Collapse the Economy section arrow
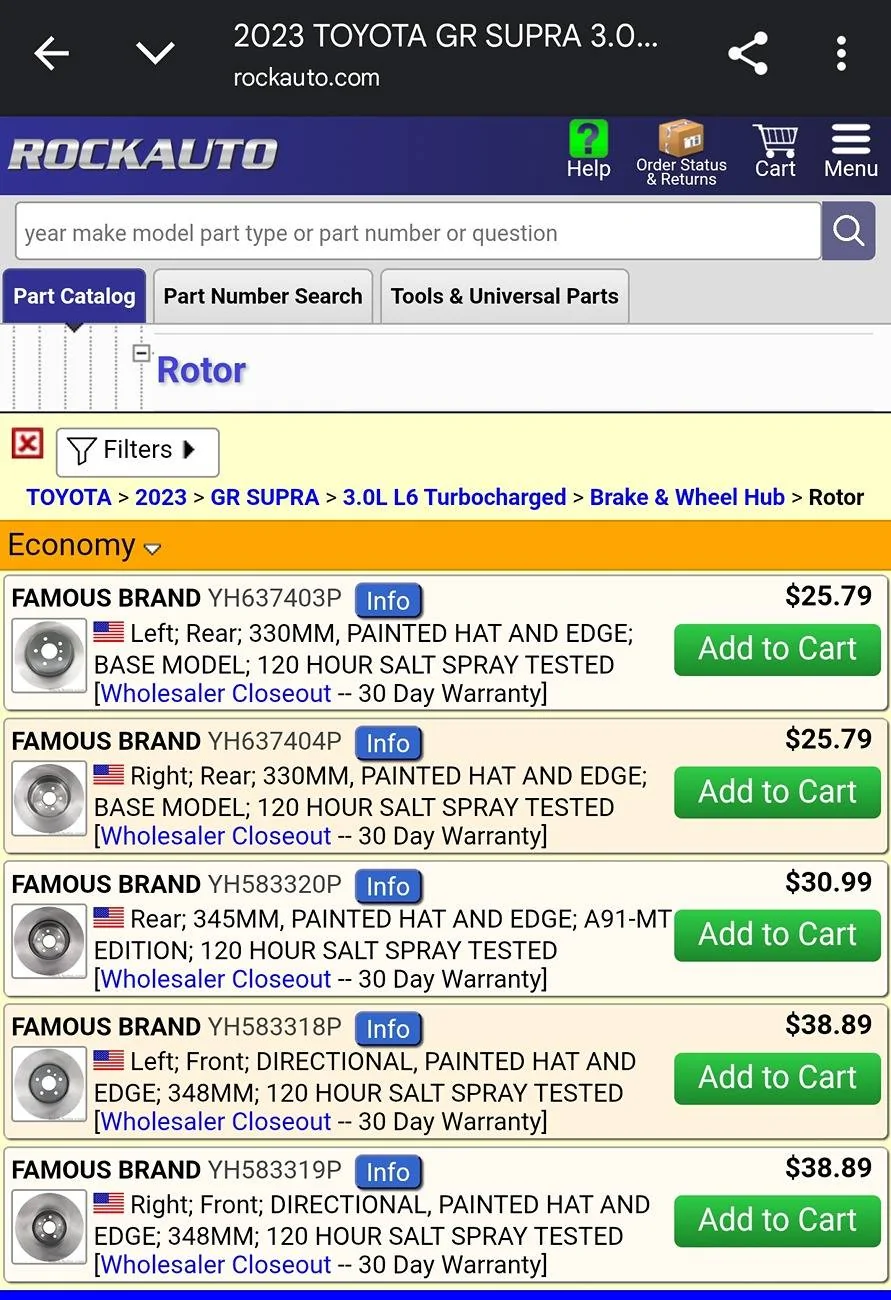The image size is (891, 1300). [152, 548]
